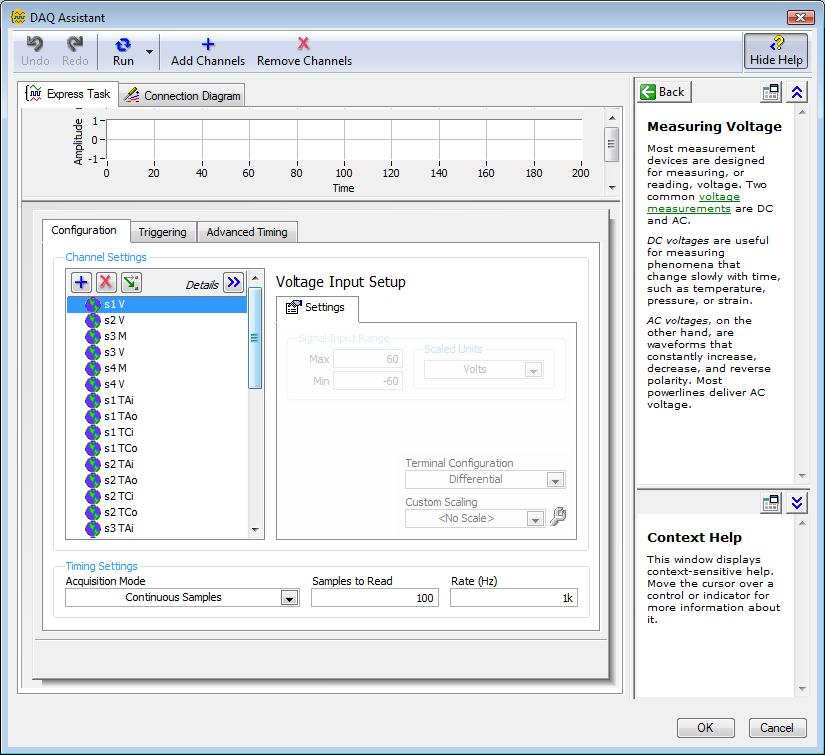Screen dimensions: 825x755
Task: Click channel list scroll down arrow
Action: [255, 530]
